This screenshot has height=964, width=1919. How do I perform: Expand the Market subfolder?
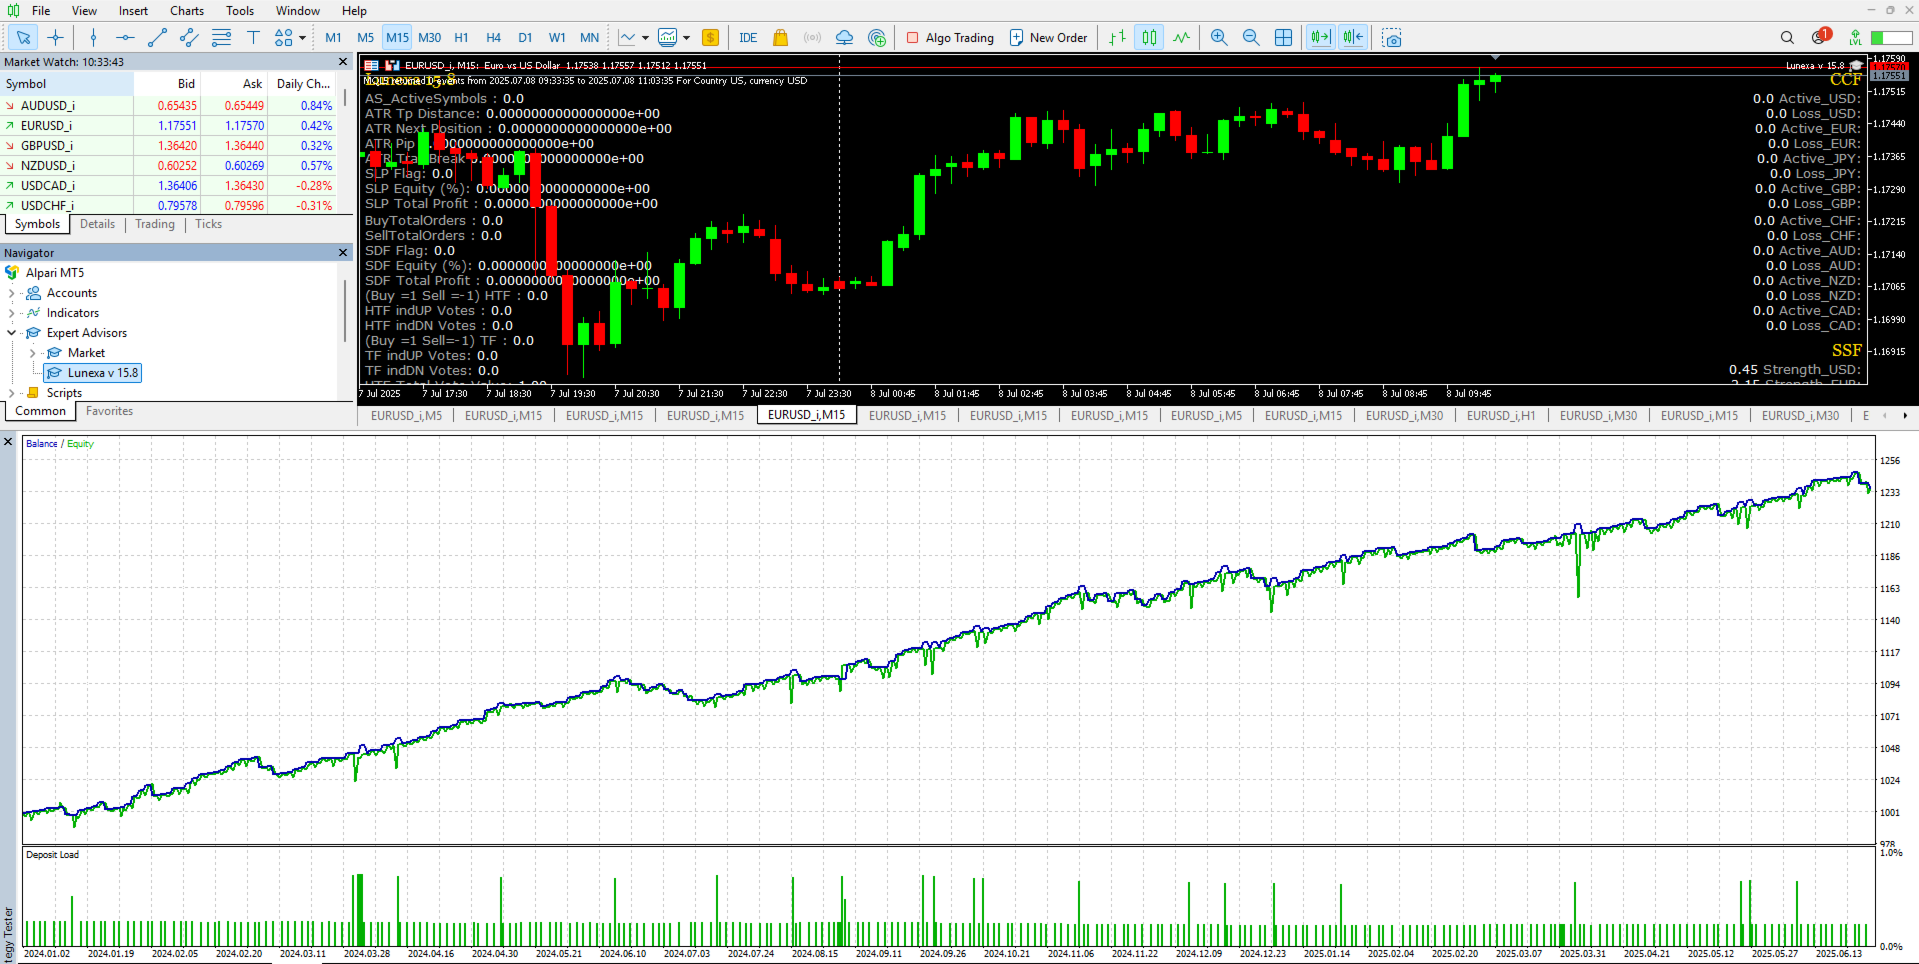(x=32, y=353)
